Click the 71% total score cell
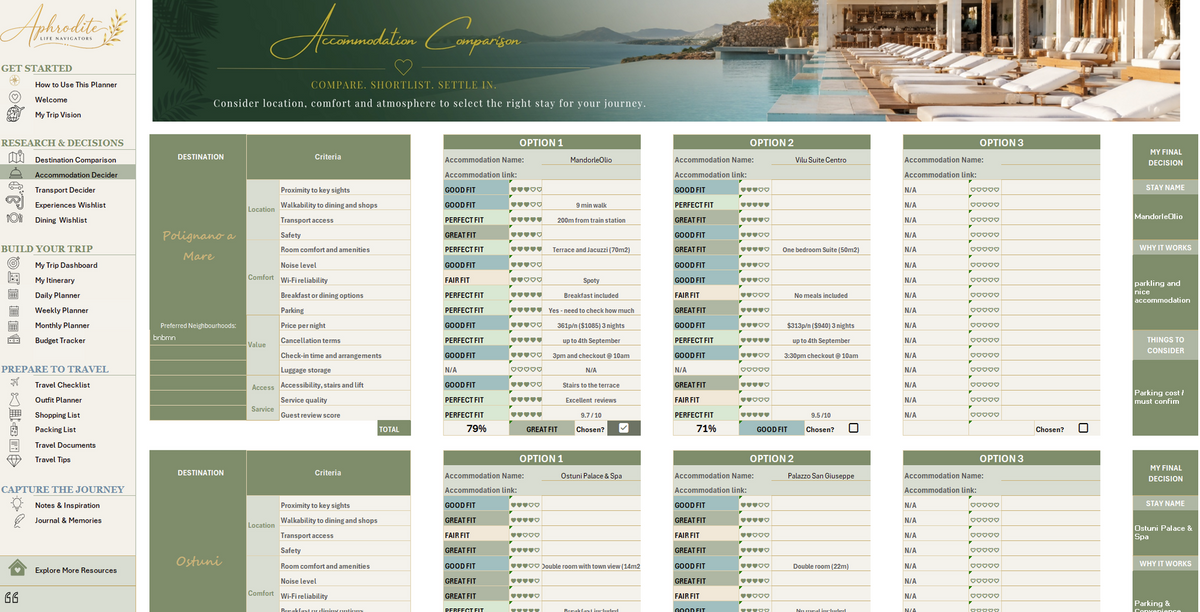This screenshot has height=612, width=1200. pyautogui.click(x=706, y=428)
